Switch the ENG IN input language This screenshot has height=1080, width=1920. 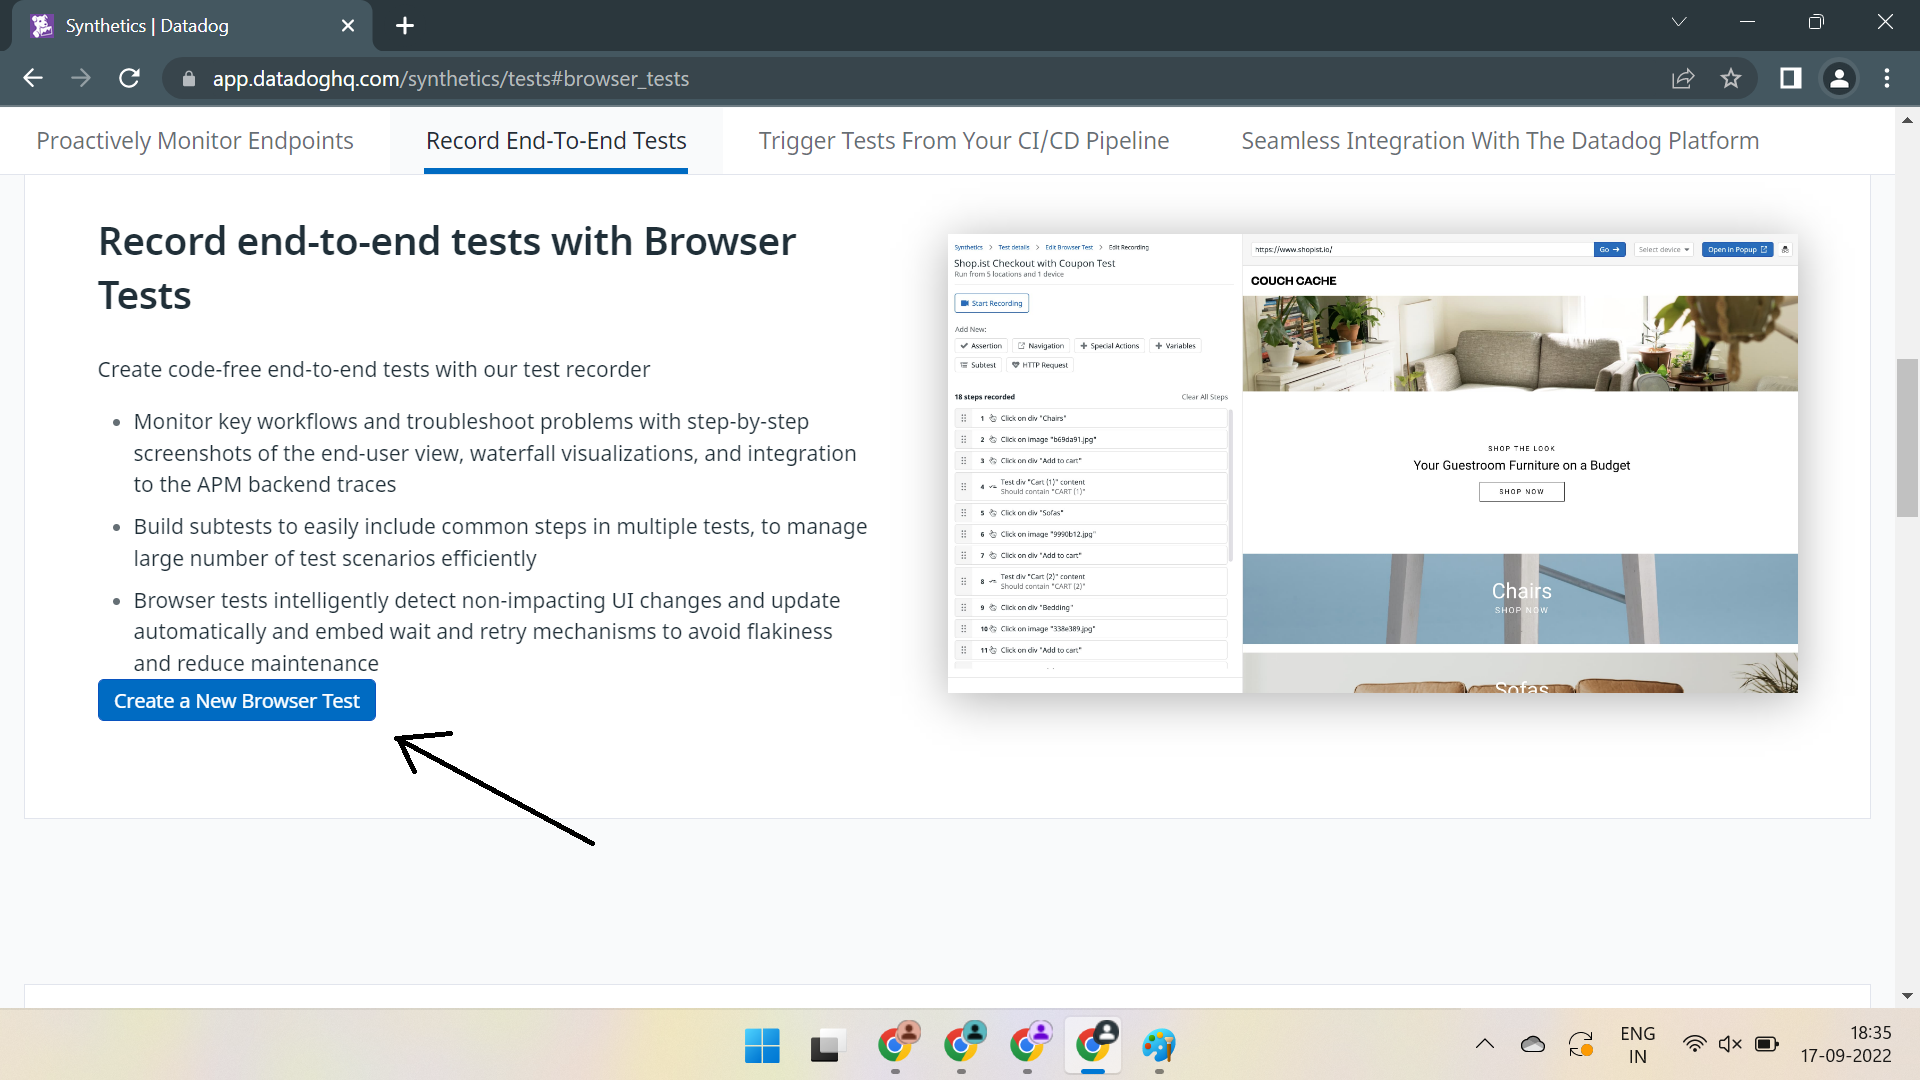click(1638, 1045)
